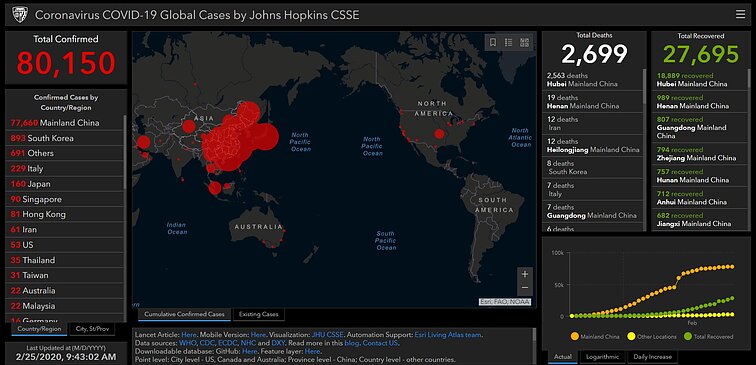Click 12 deaths Heilongjiang entry
Viewport: 756px width, 365px height.
point(594,146)
